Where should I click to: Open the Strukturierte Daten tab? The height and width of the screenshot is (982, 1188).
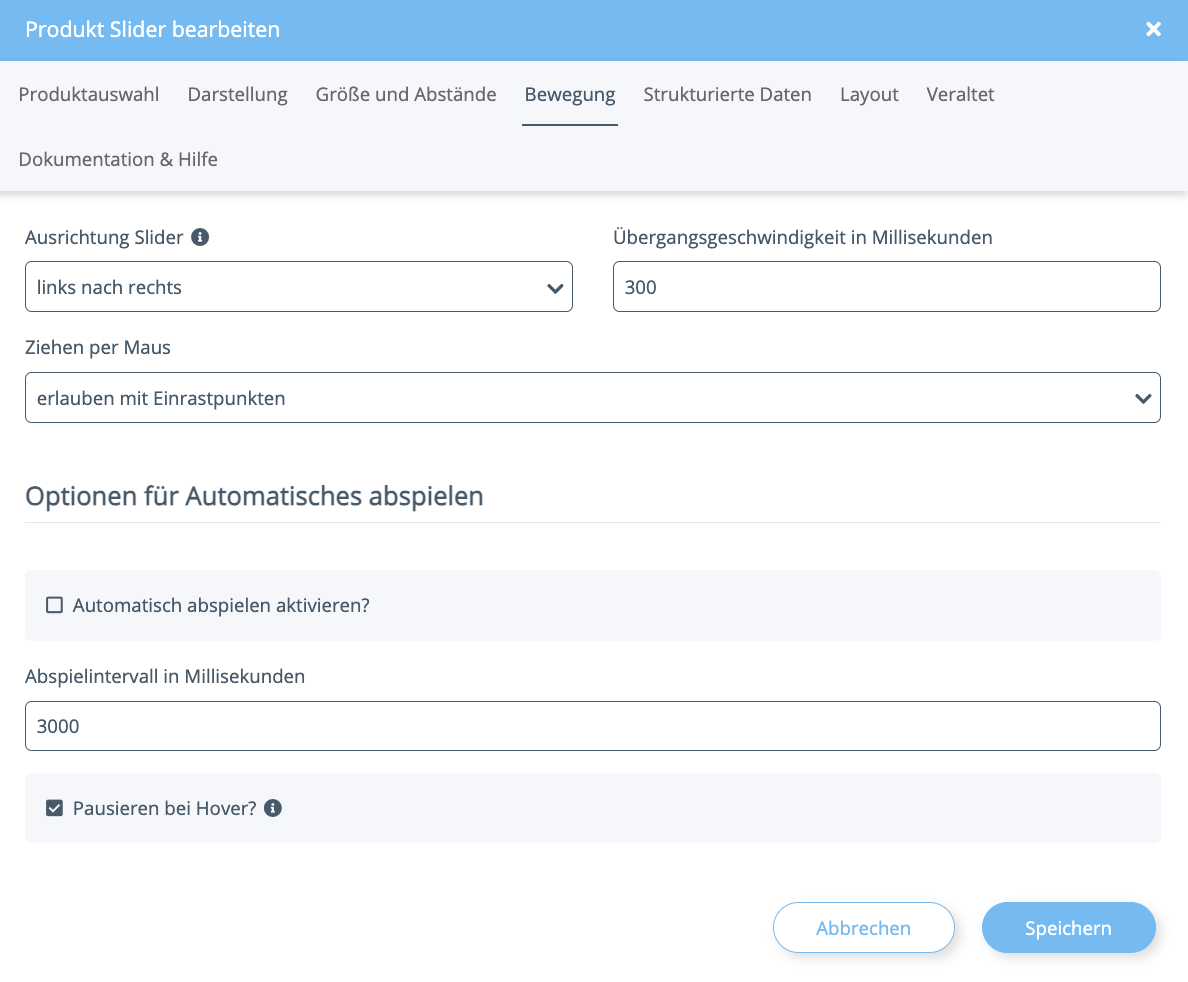[727, 94]
